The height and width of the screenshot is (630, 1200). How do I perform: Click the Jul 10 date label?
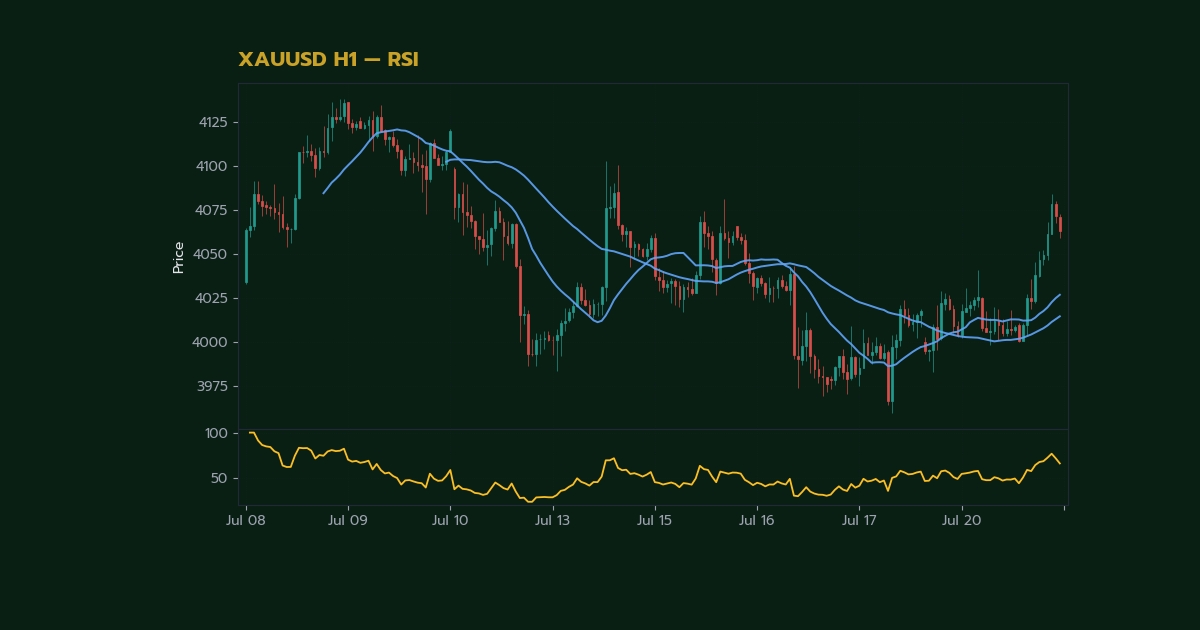[x=450, y=521]
